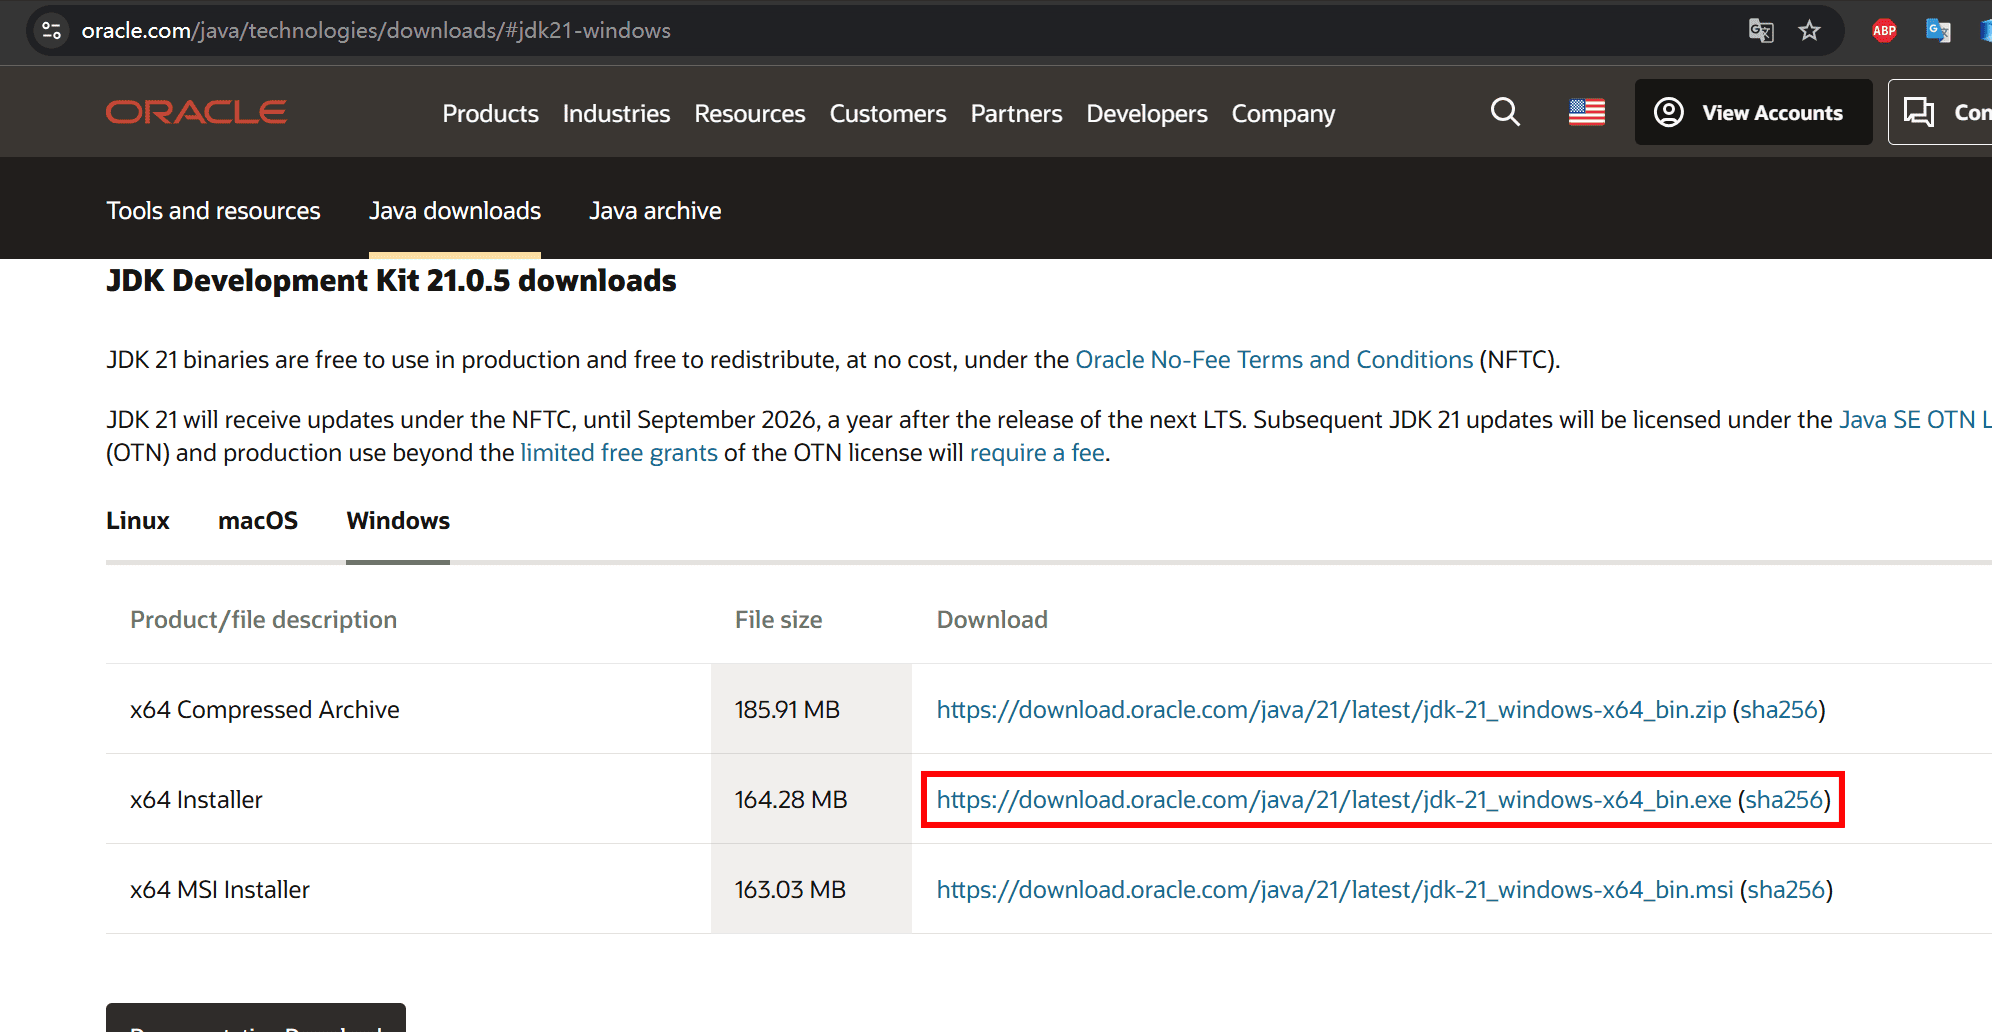Select the Windows downloads tab
This screenshot has width=1992, height=1032.
pos(398,521)
